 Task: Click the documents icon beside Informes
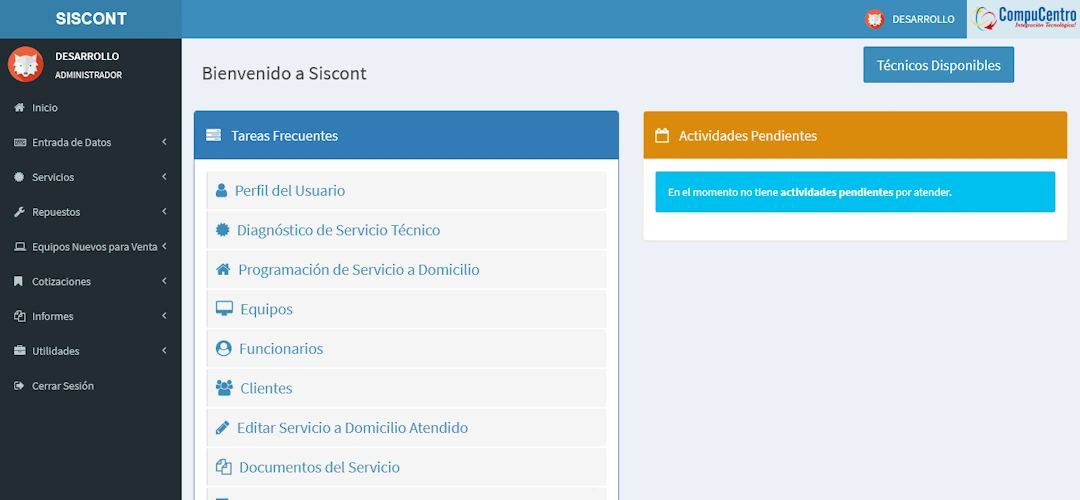click(x=19, y=316)
